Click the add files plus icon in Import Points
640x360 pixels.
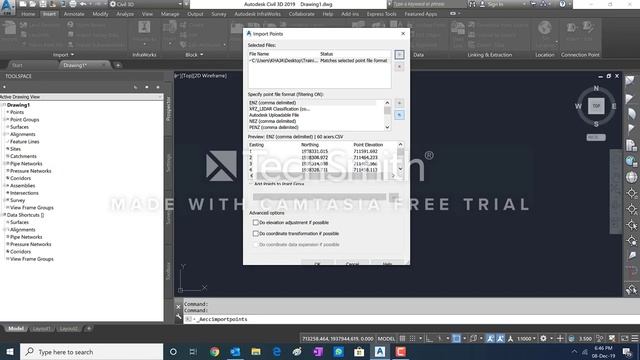click(399, 55)
